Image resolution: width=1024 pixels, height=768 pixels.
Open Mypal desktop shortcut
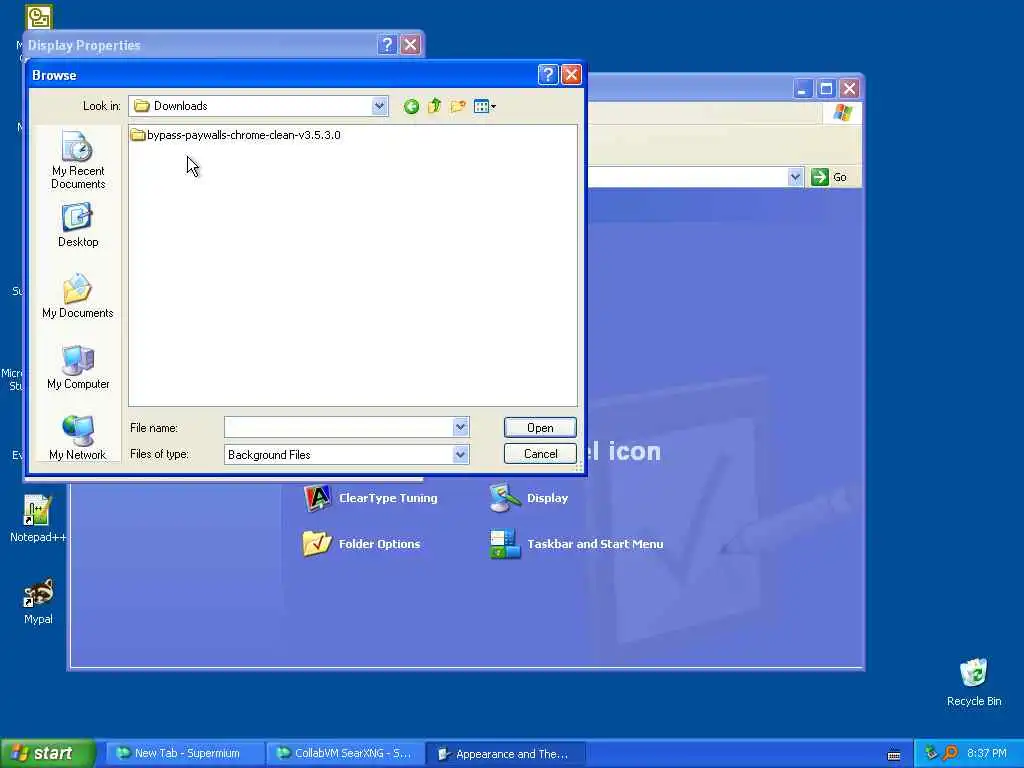(x=38, y=601)
